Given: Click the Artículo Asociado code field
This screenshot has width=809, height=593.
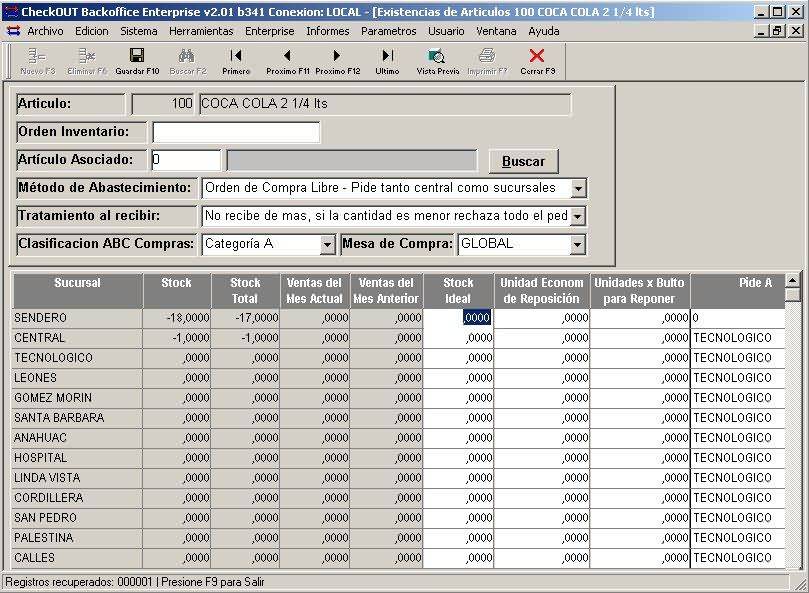Looking at the screenshot, I should click(x=186, y=160).
